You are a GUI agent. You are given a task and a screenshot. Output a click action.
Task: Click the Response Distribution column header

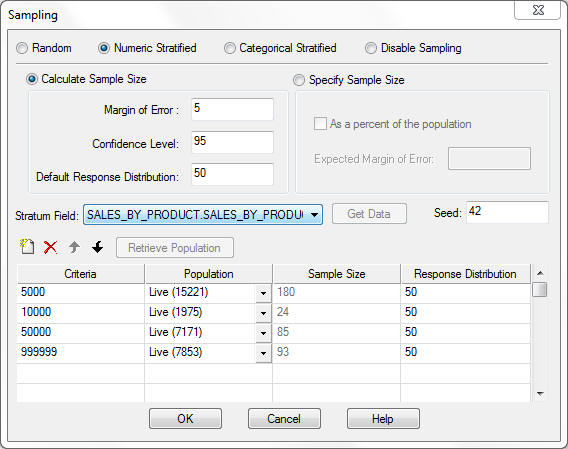tap(465, 274)
